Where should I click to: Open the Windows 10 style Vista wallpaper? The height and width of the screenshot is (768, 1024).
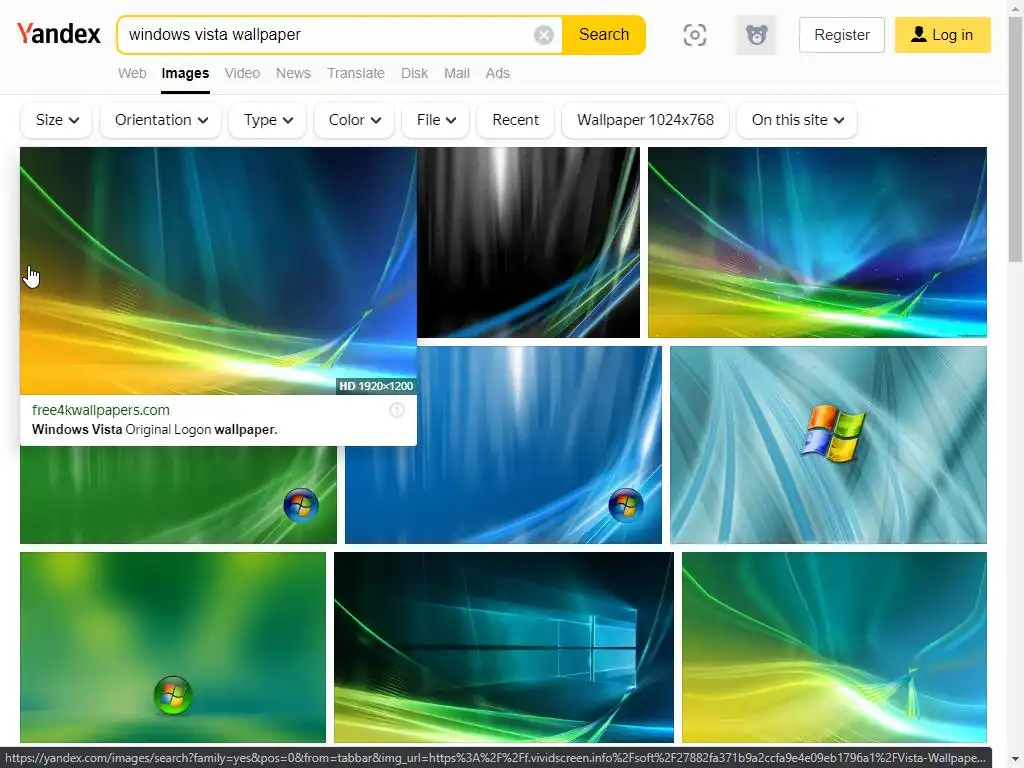[x=504, y=647]
